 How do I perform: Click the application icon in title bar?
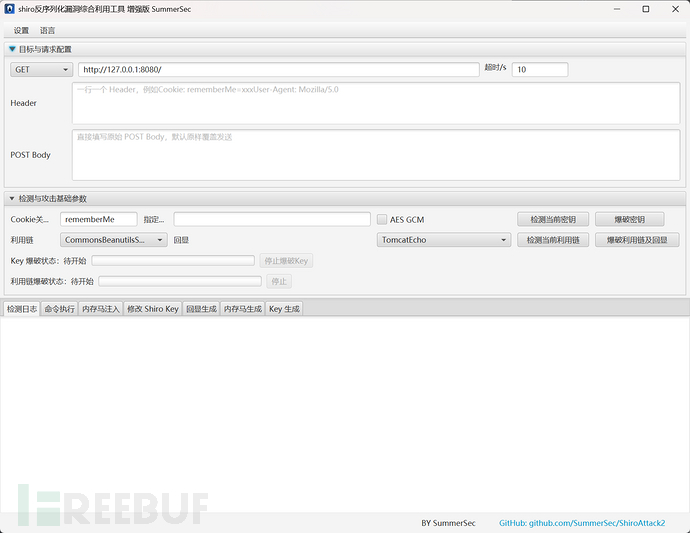(9, 9)
